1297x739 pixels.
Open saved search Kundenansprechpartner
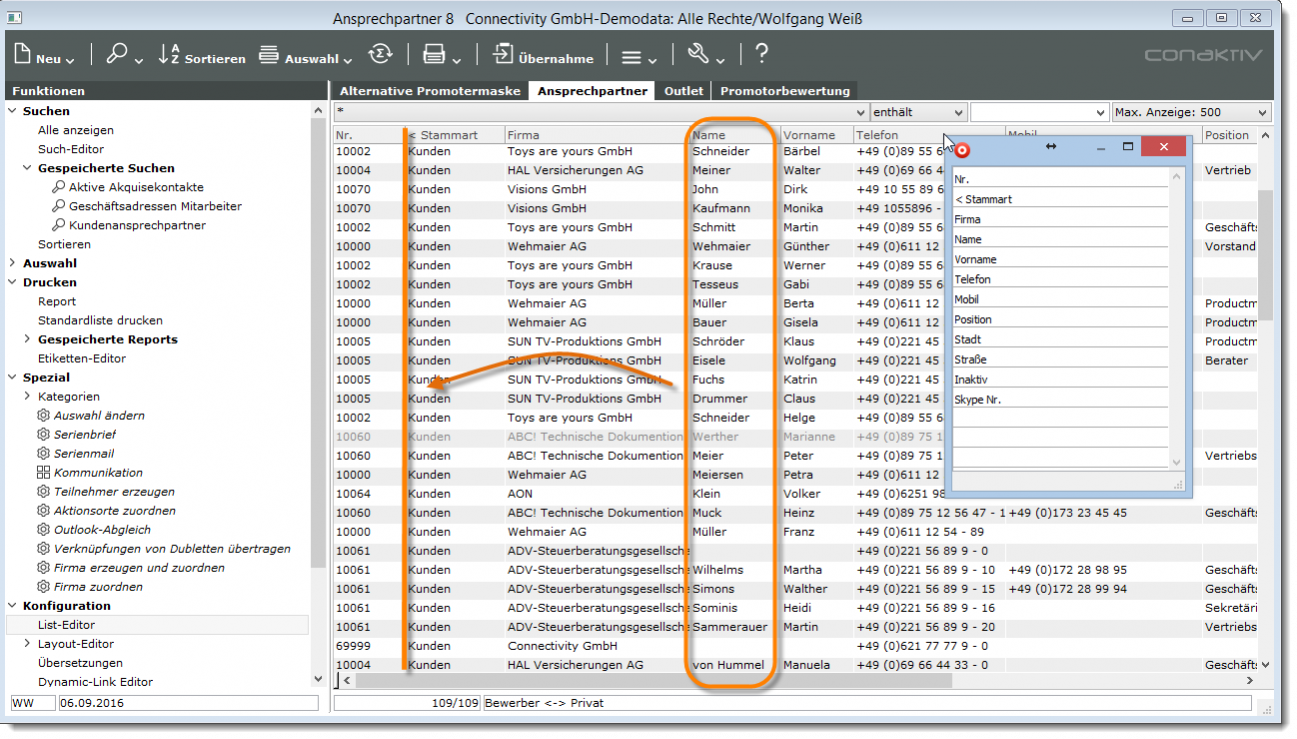tap(137, 226)
